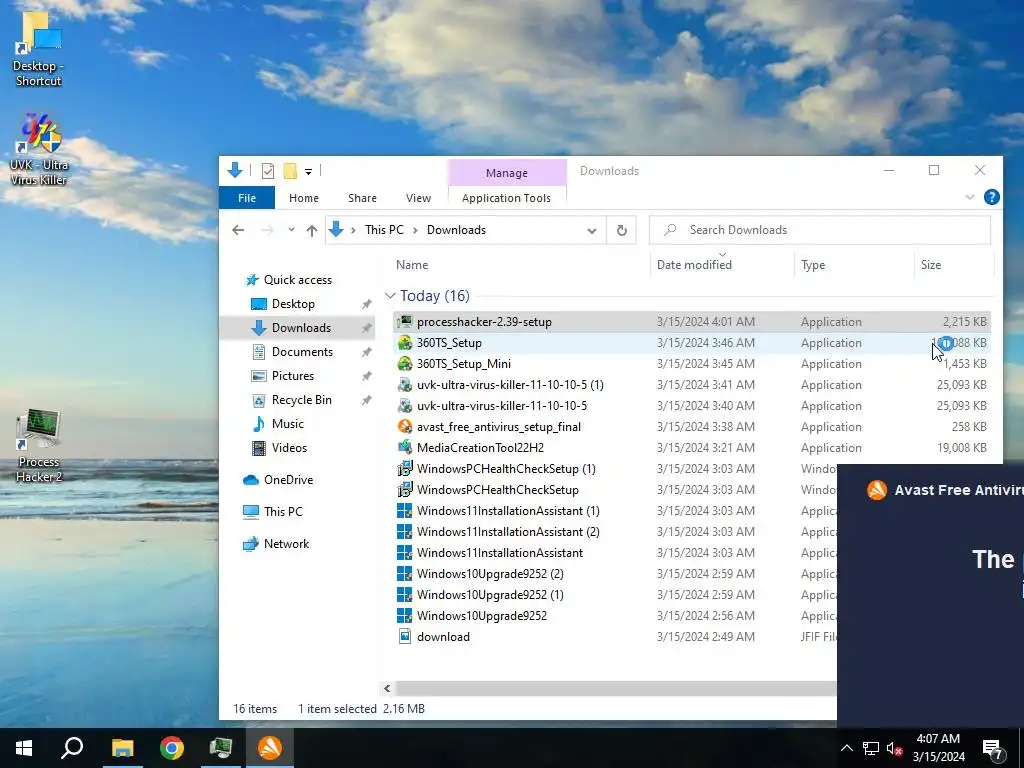Screen dimensions: 1024x768
Task: Open Explorer Help question mark icon
Action: pos(991,197)
